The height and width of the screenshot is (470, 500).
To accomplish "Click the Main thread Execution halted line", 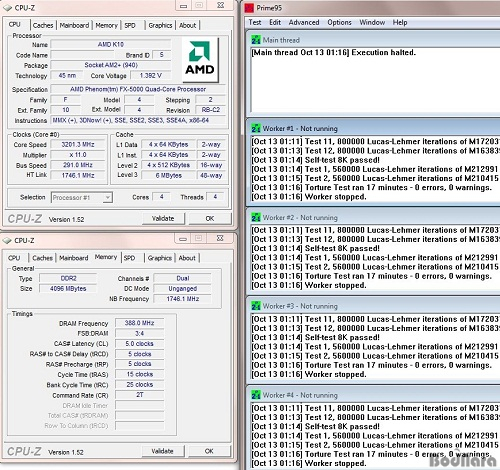I will click(334, 53).
